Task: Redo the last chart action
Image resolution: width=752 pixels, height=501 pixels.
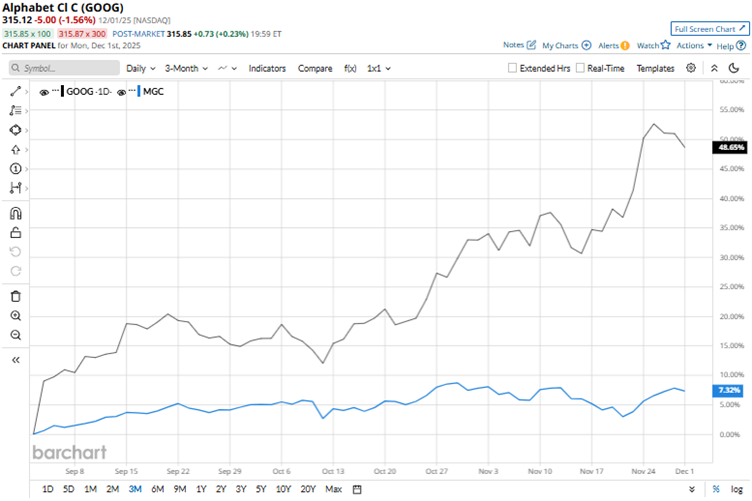Action: pyautogui.click(x=15, y=271)
